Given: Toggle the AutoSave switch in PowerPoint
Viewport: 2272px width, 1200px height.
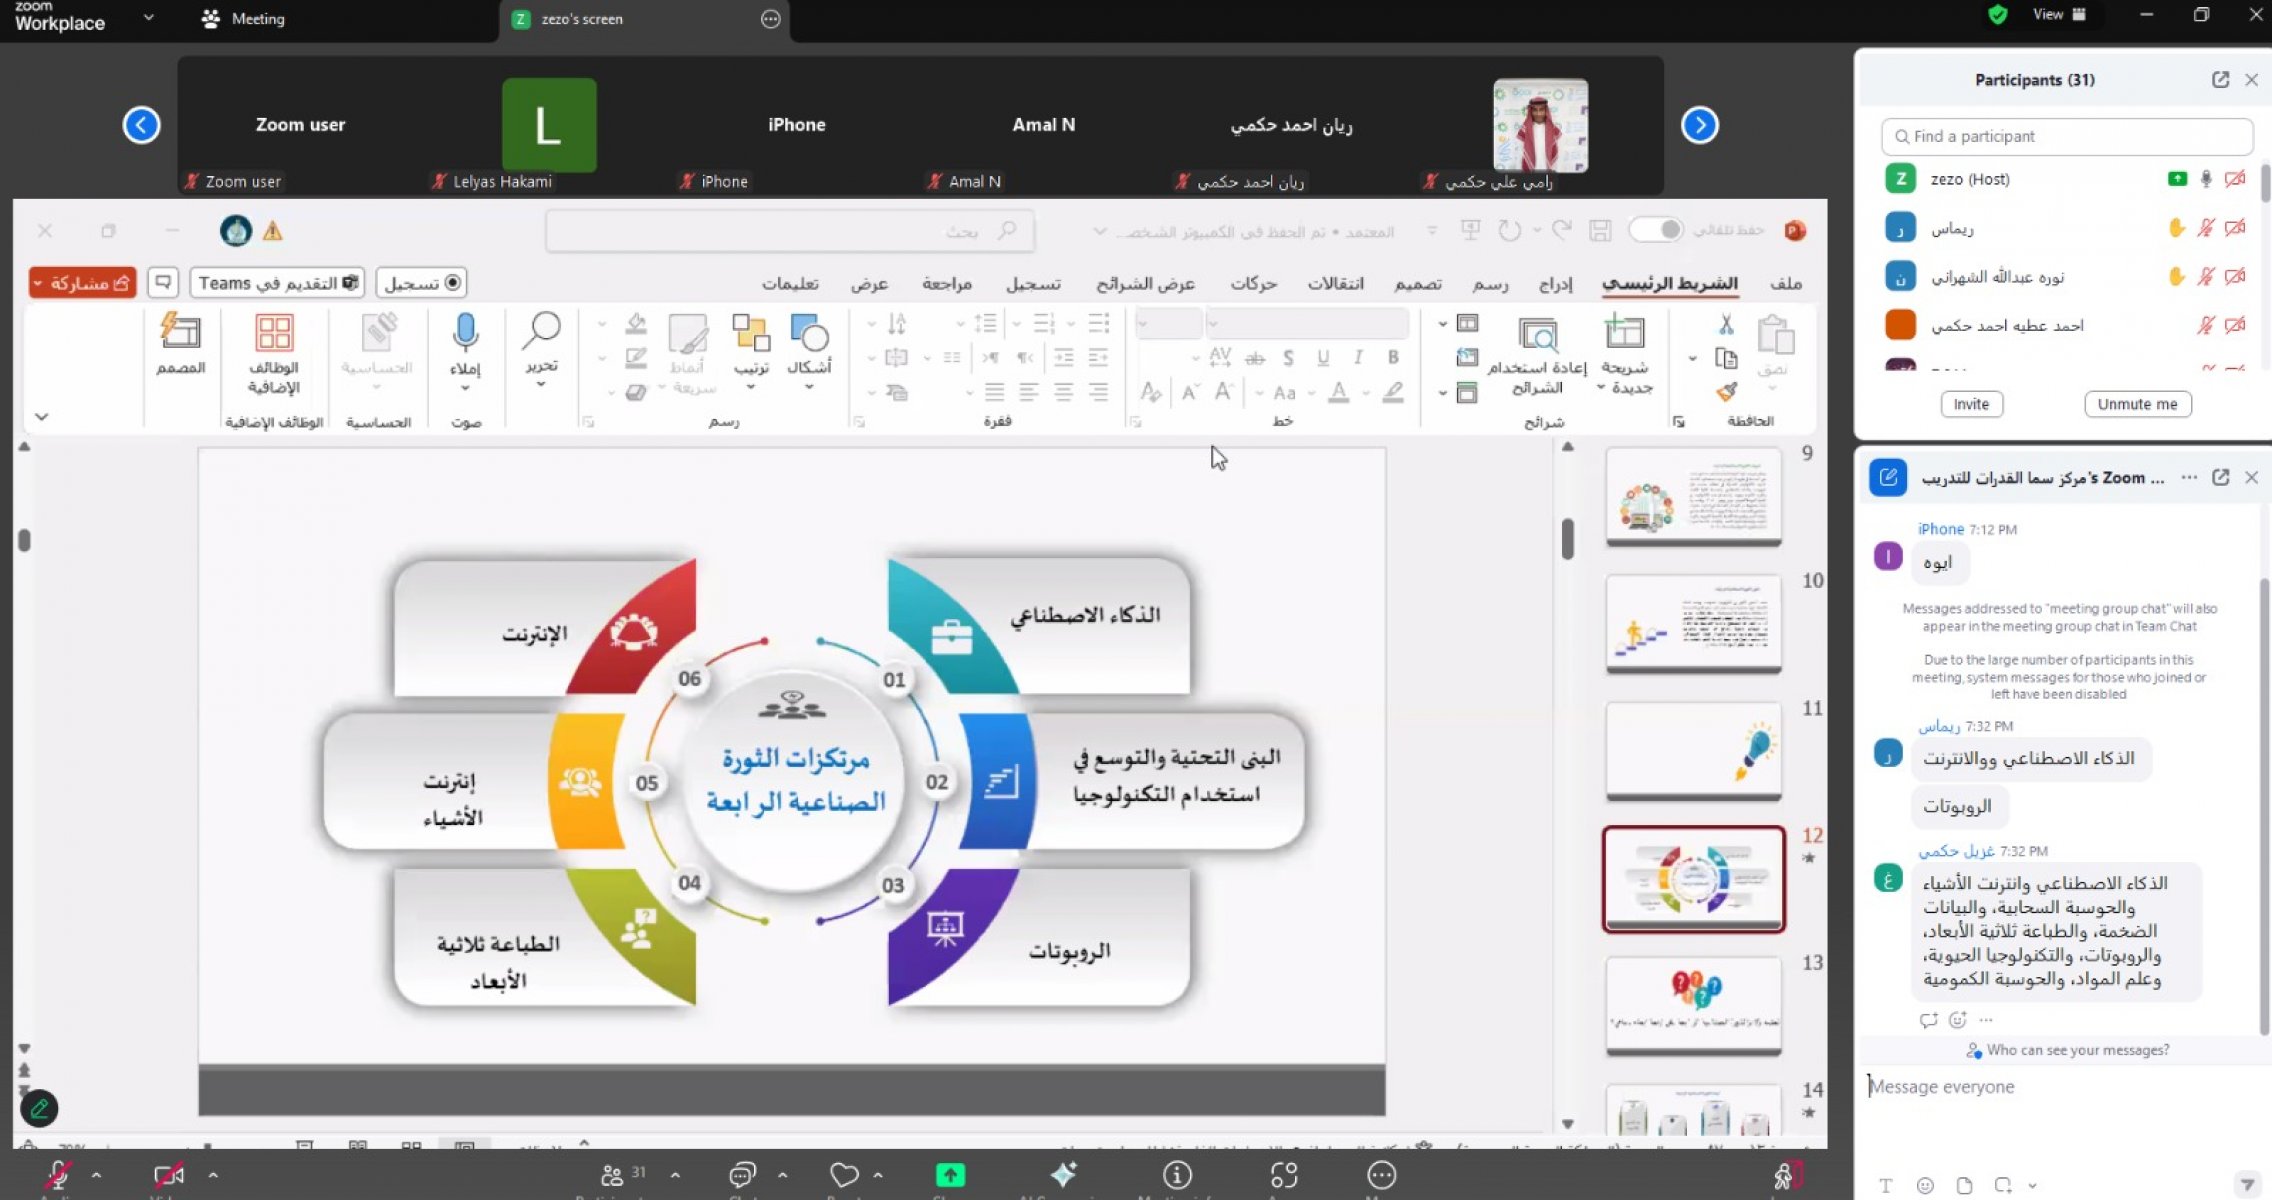Looking at the screenshot, I should (x=1656, y=230).
